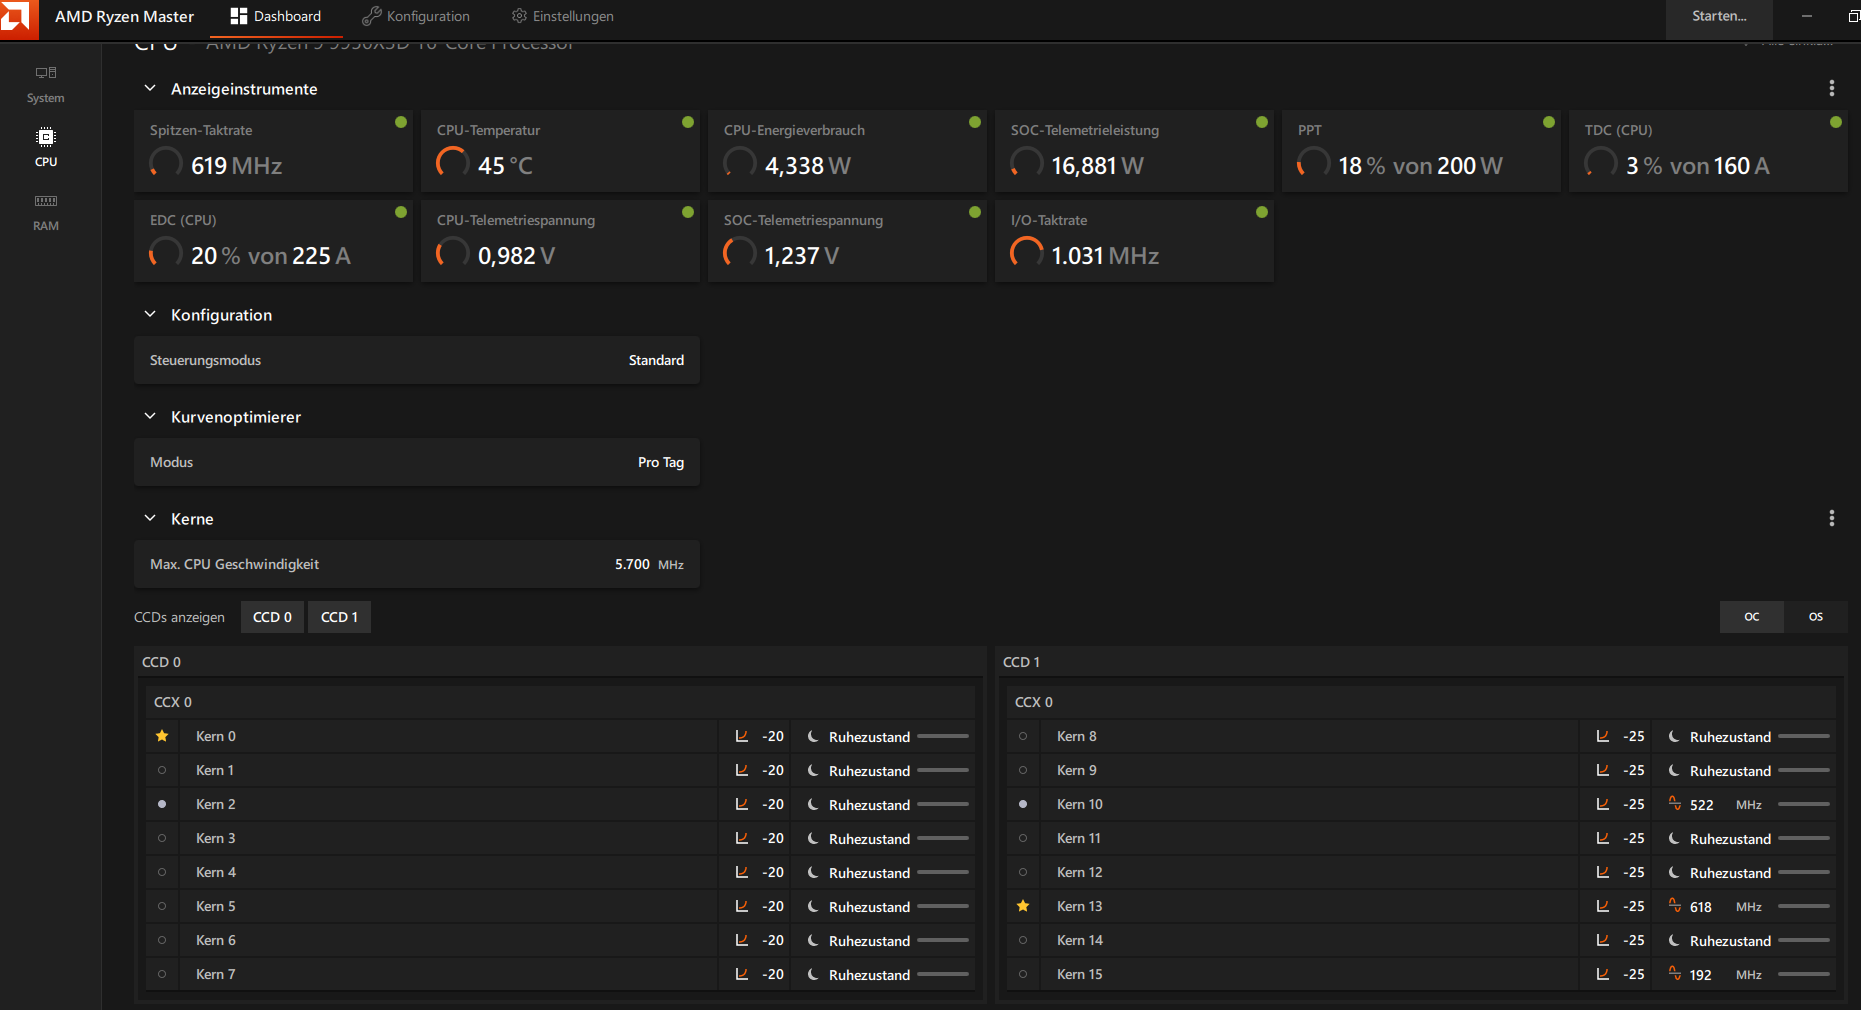The height and width of the screenshot is (1010, 1861).
Task: Click the Kern 10 frequency bar
Action: [x=1804, y=804]
